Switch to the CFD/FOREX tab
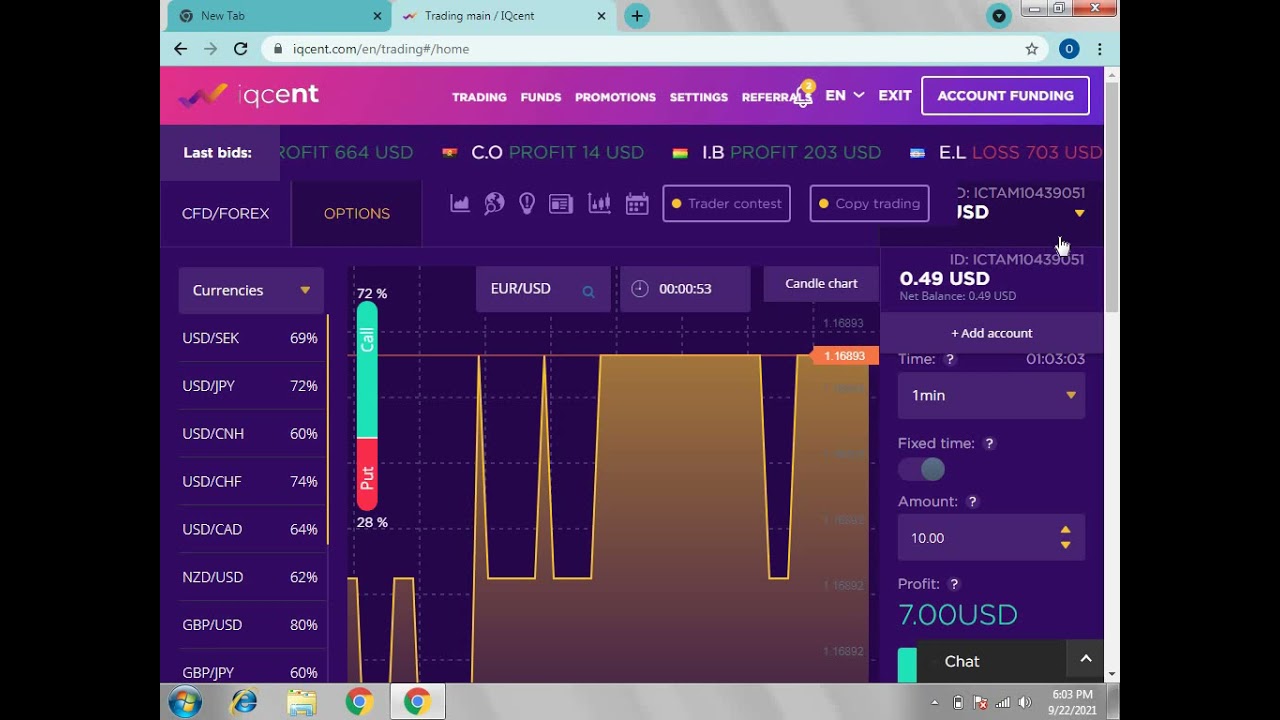This screenshot has height=720, width=1280. coord(226,213)
